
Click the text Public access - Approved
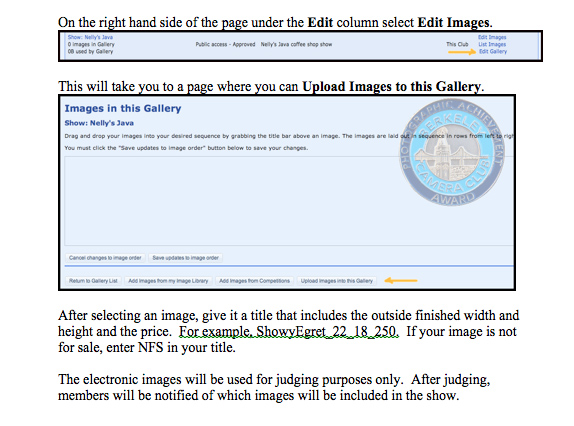click(x=225, y=44)
